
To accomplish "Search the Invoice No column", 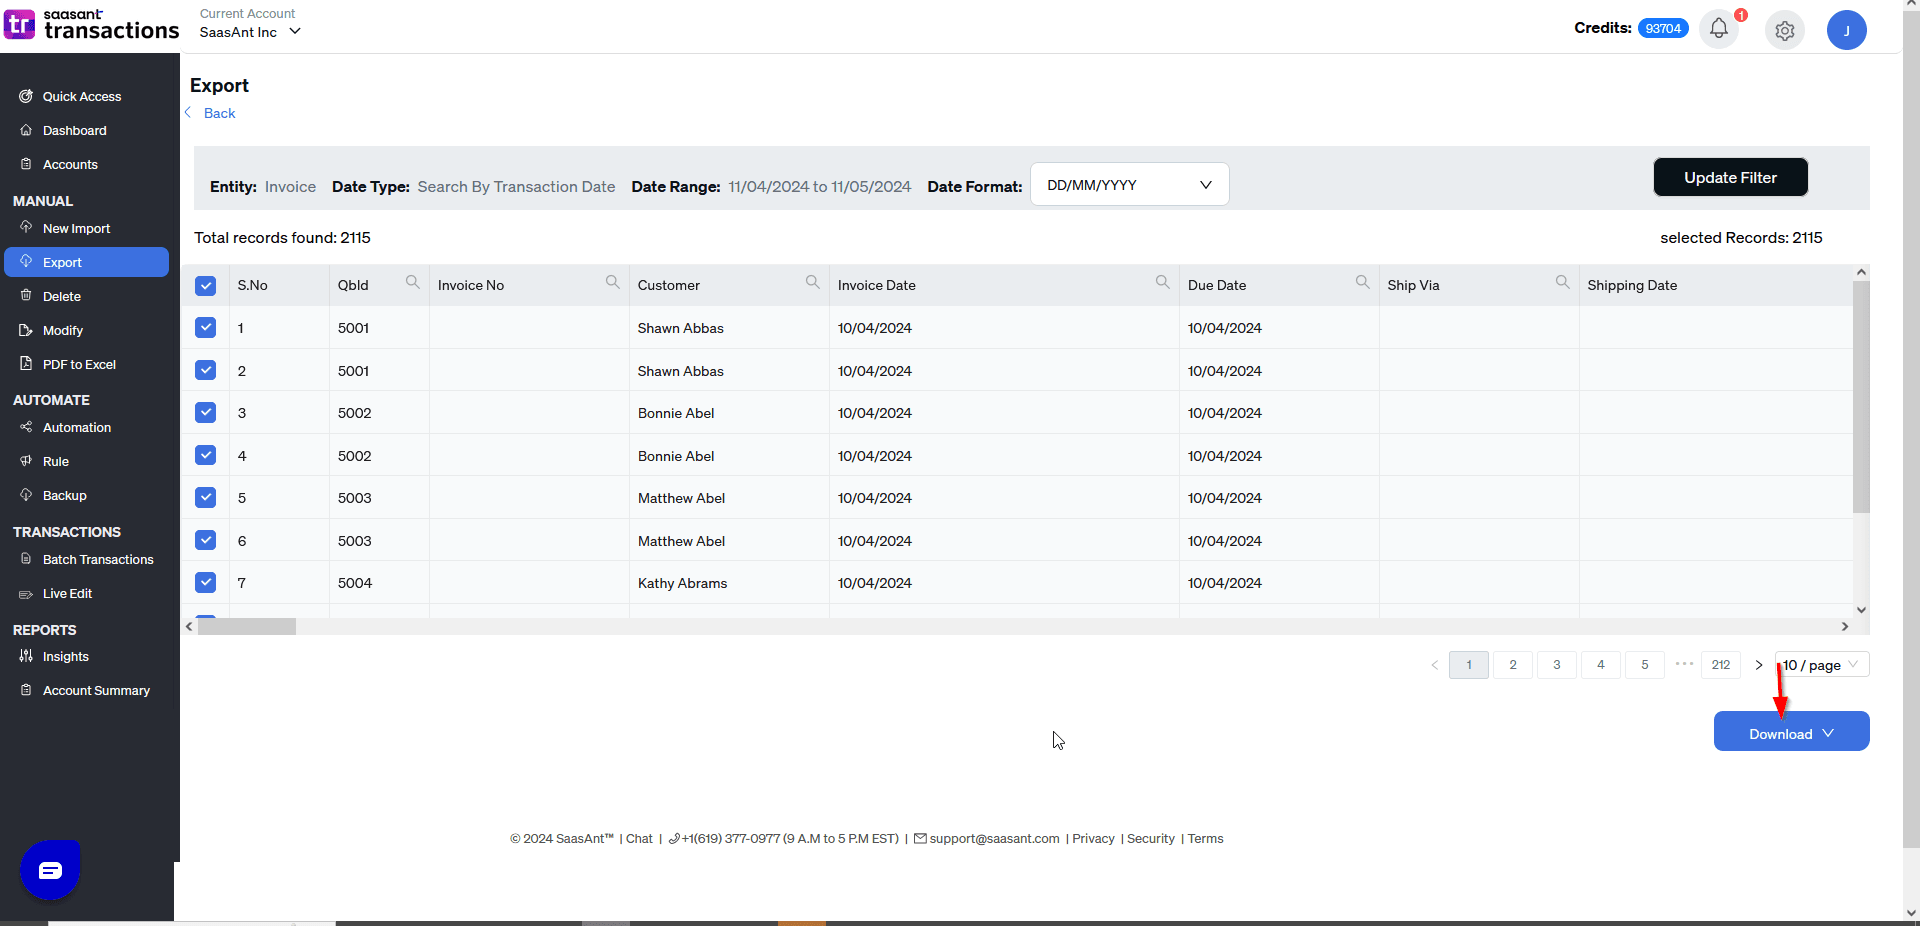I will pyautogui.click(x=612, y=283).
